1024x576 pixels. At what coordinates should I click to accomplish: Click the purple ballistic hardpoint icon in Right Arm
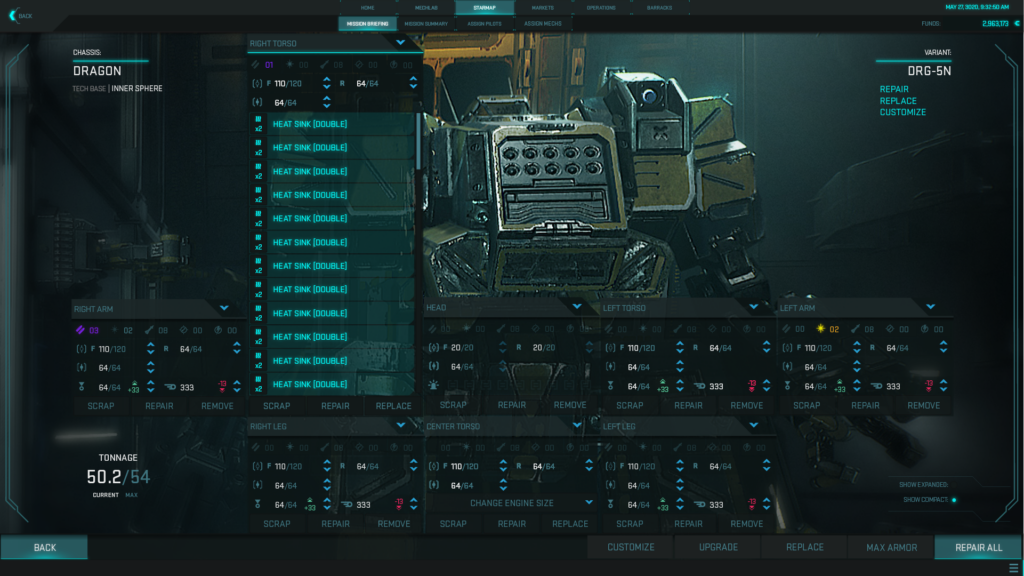80,329
